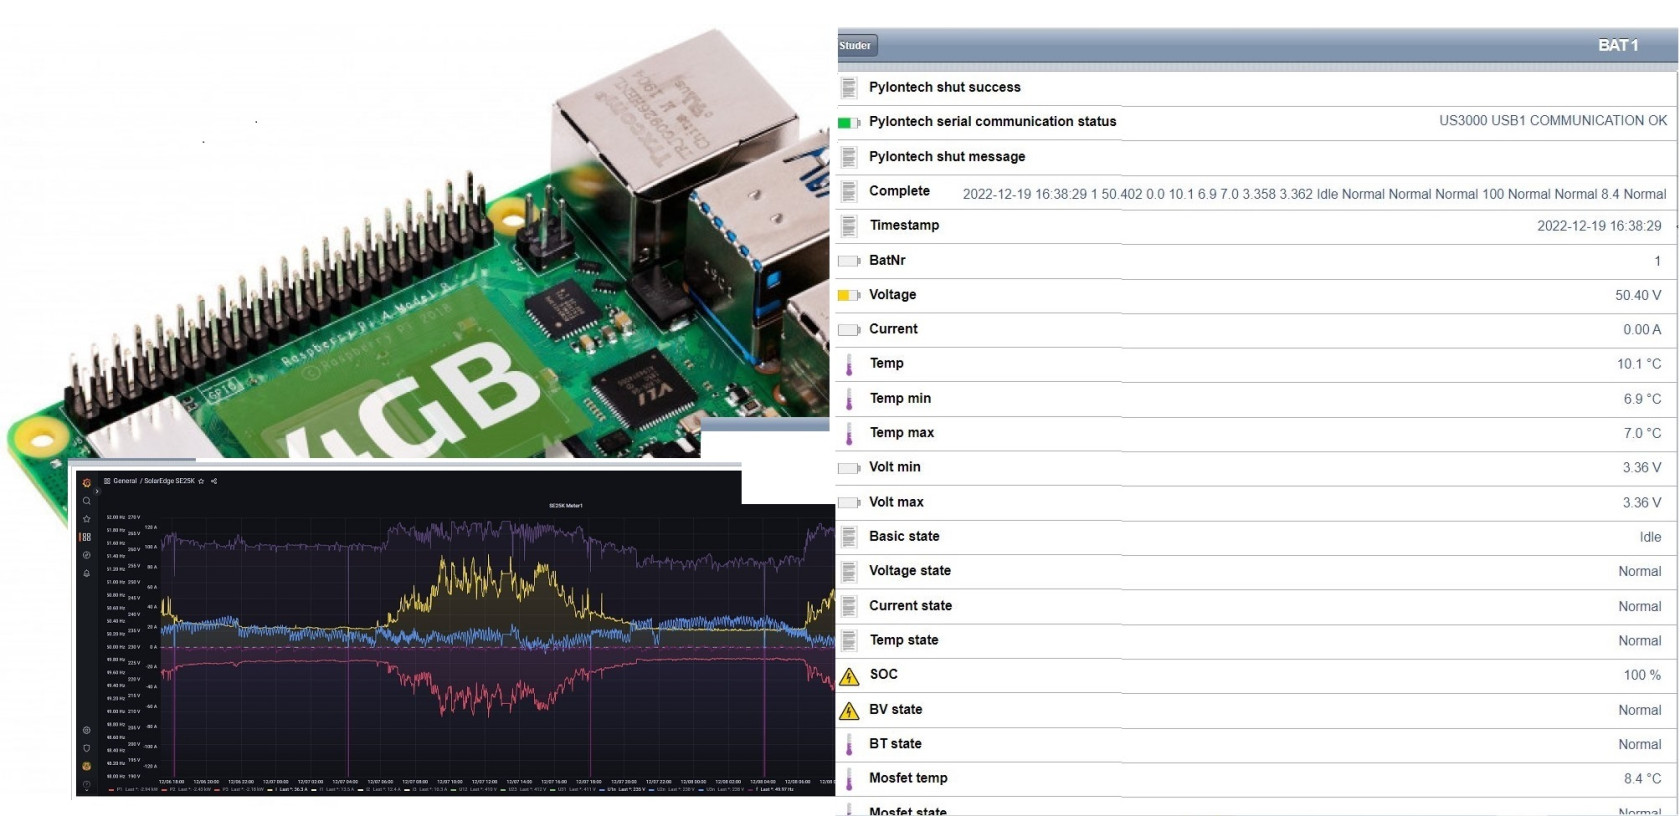Click the document icon beside Temp state
Viewport: 1680px width, 840px height.
[x=849, y=640]
